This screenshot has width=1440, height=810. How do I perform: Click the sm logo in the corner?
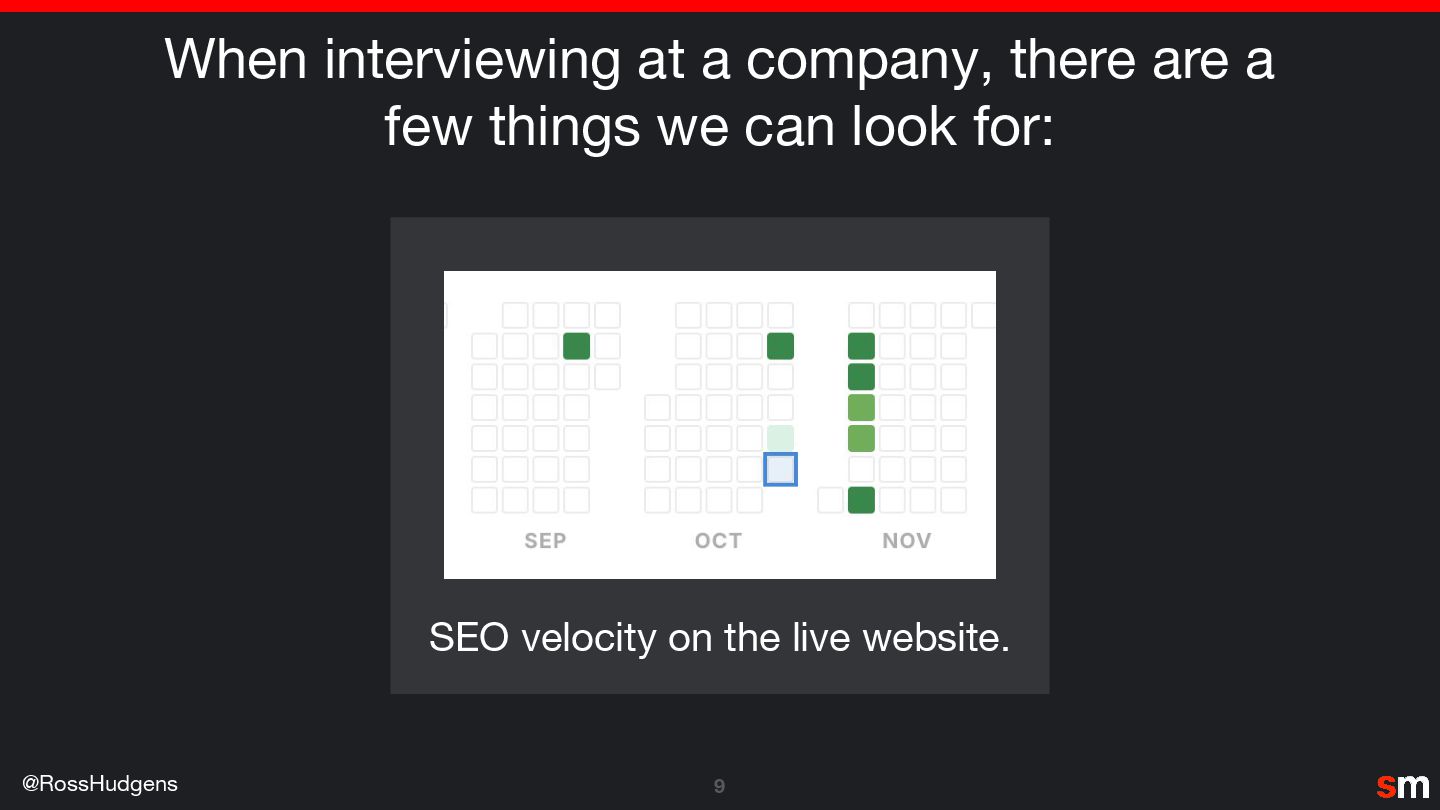[1402, 786]
